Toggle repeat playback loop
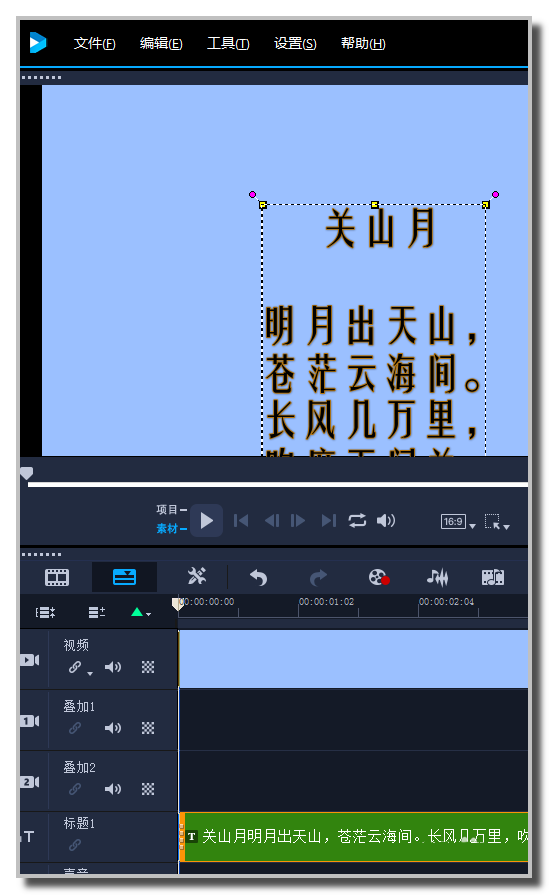This screenshot has width=549, height=895. click(357, 521)
